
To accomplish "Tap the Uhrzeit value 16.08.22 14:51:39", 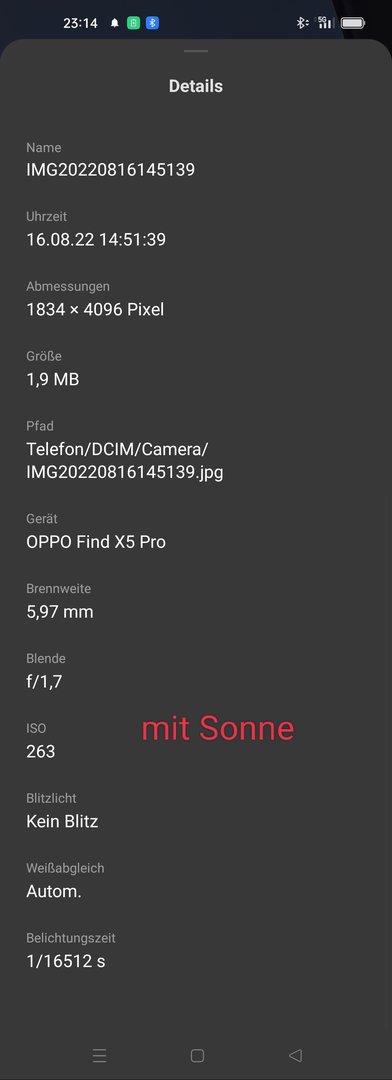I will pos(96,240).
